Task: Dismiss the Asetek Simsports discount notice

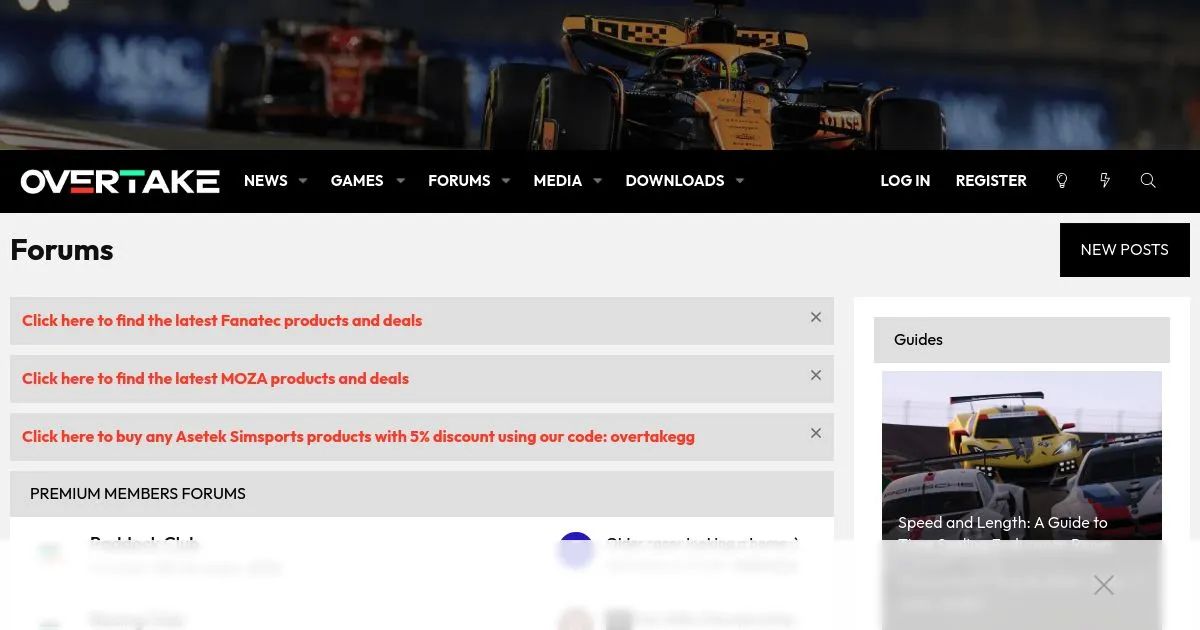Action: coord(816,433)
